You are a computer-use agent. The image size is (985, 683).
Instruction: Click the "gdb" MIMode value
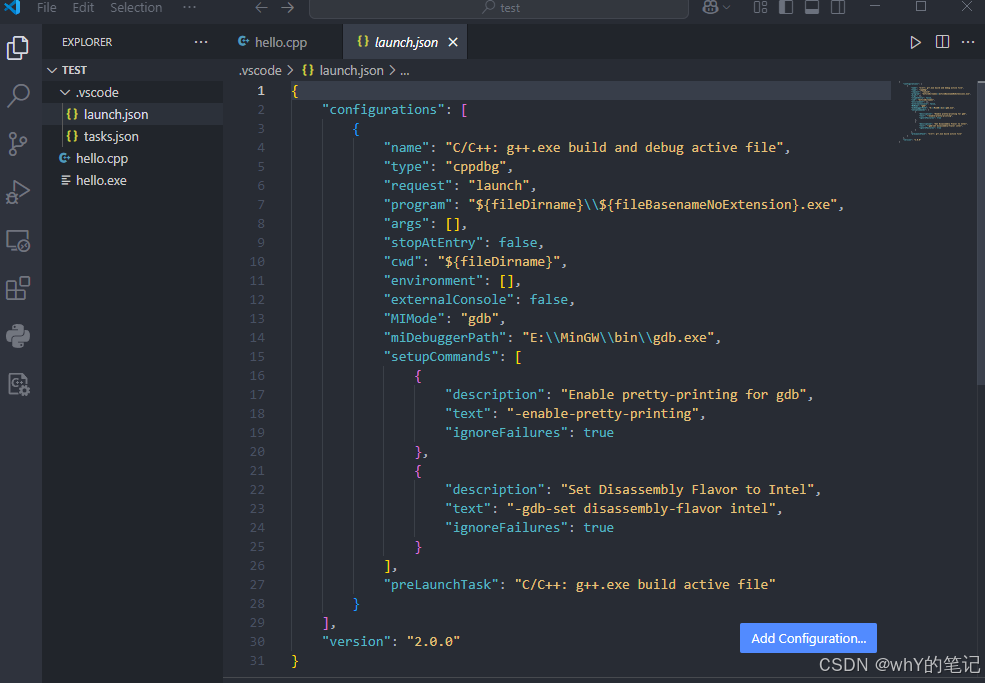coord(479,319)
